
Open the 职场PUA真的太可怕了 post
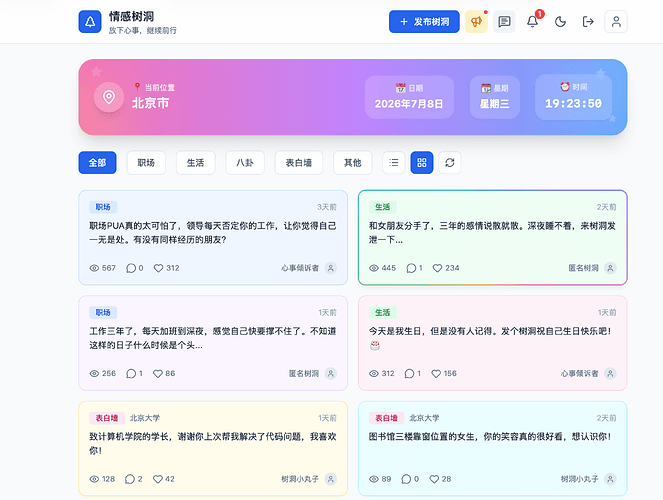click(x=213, y=238)
